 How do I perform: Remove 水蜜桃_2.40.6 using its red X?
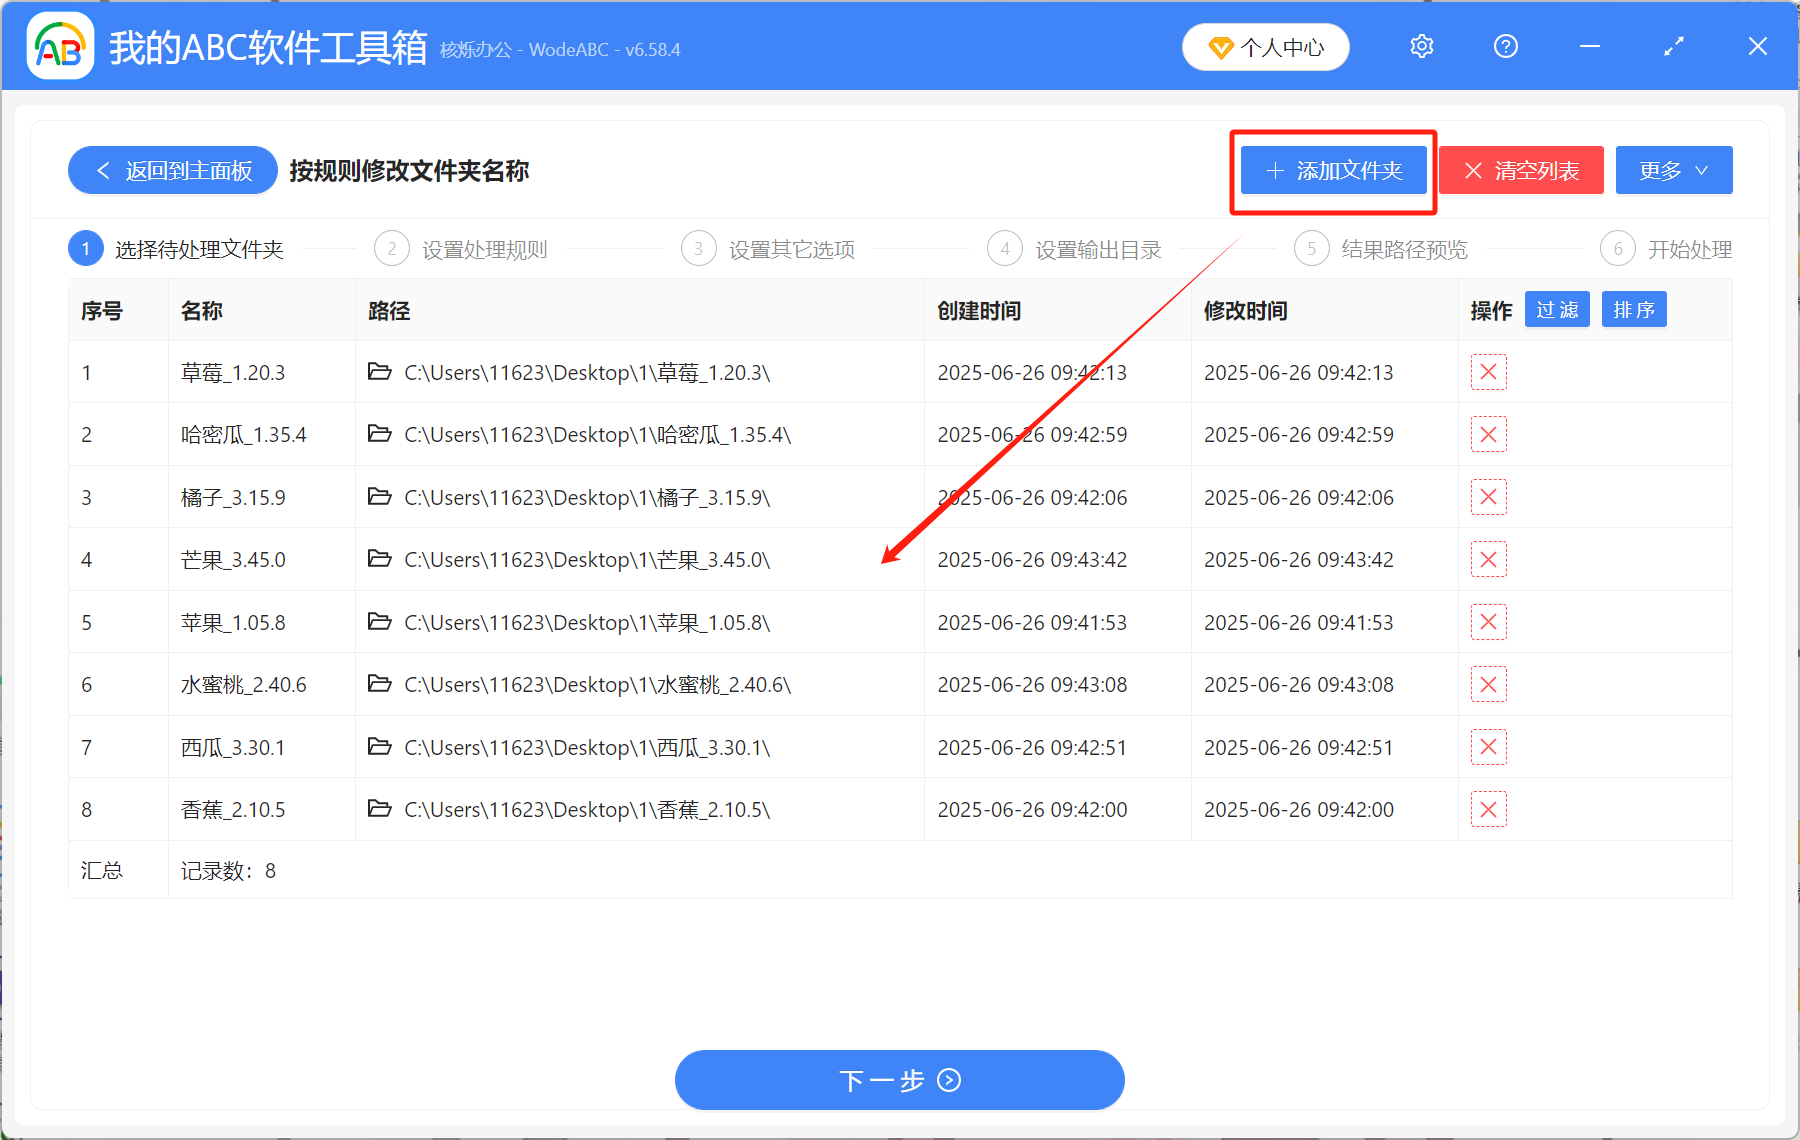pos(1489,684)
